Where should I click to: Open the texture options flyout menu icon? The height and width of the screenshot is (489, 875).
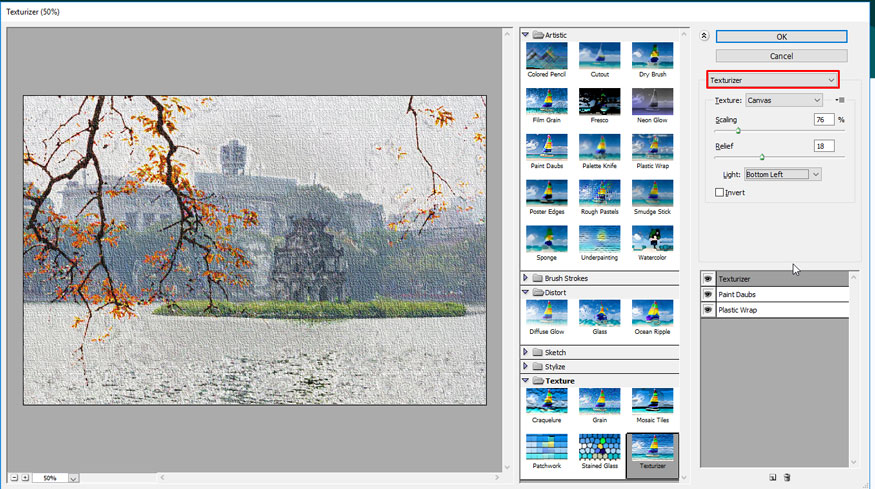[x=840, y=100]
